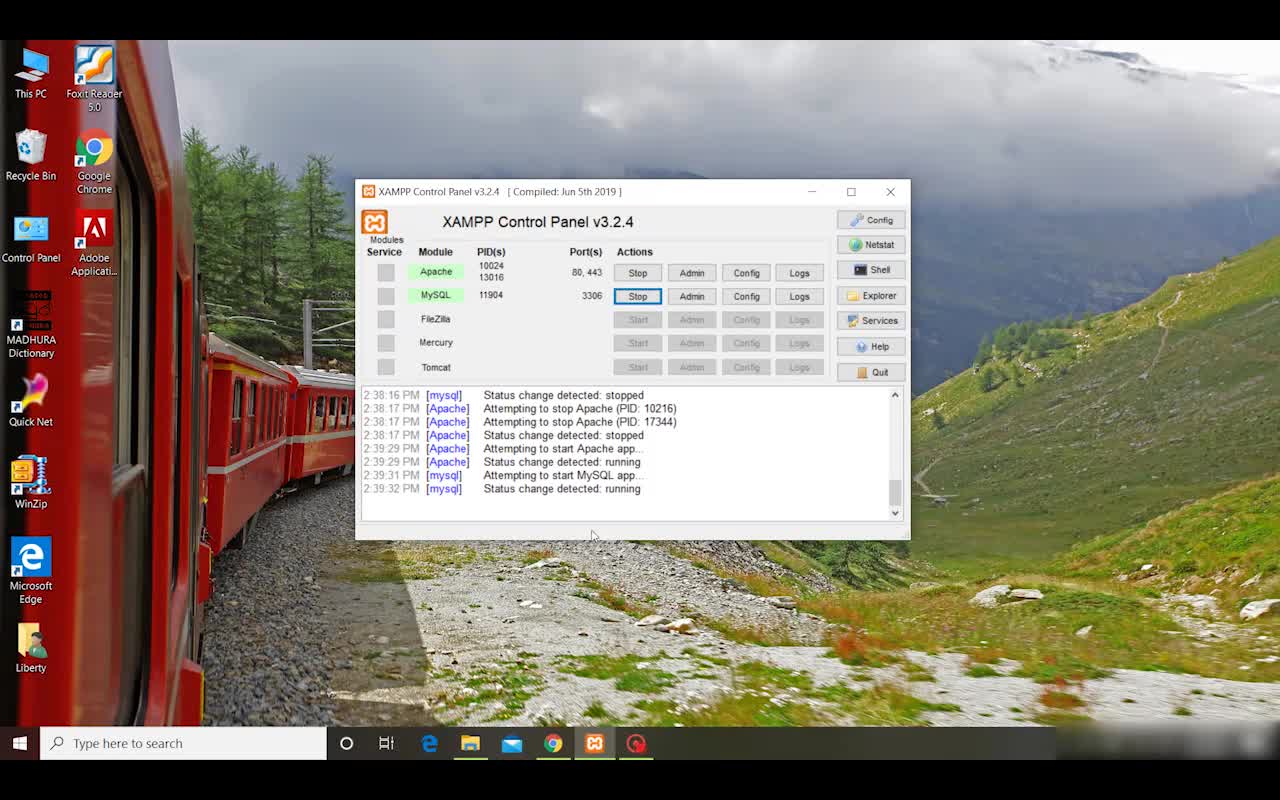Open MySQL Admin page
The height and width of the screenshot is (800, 1280).
click(692, 296)
